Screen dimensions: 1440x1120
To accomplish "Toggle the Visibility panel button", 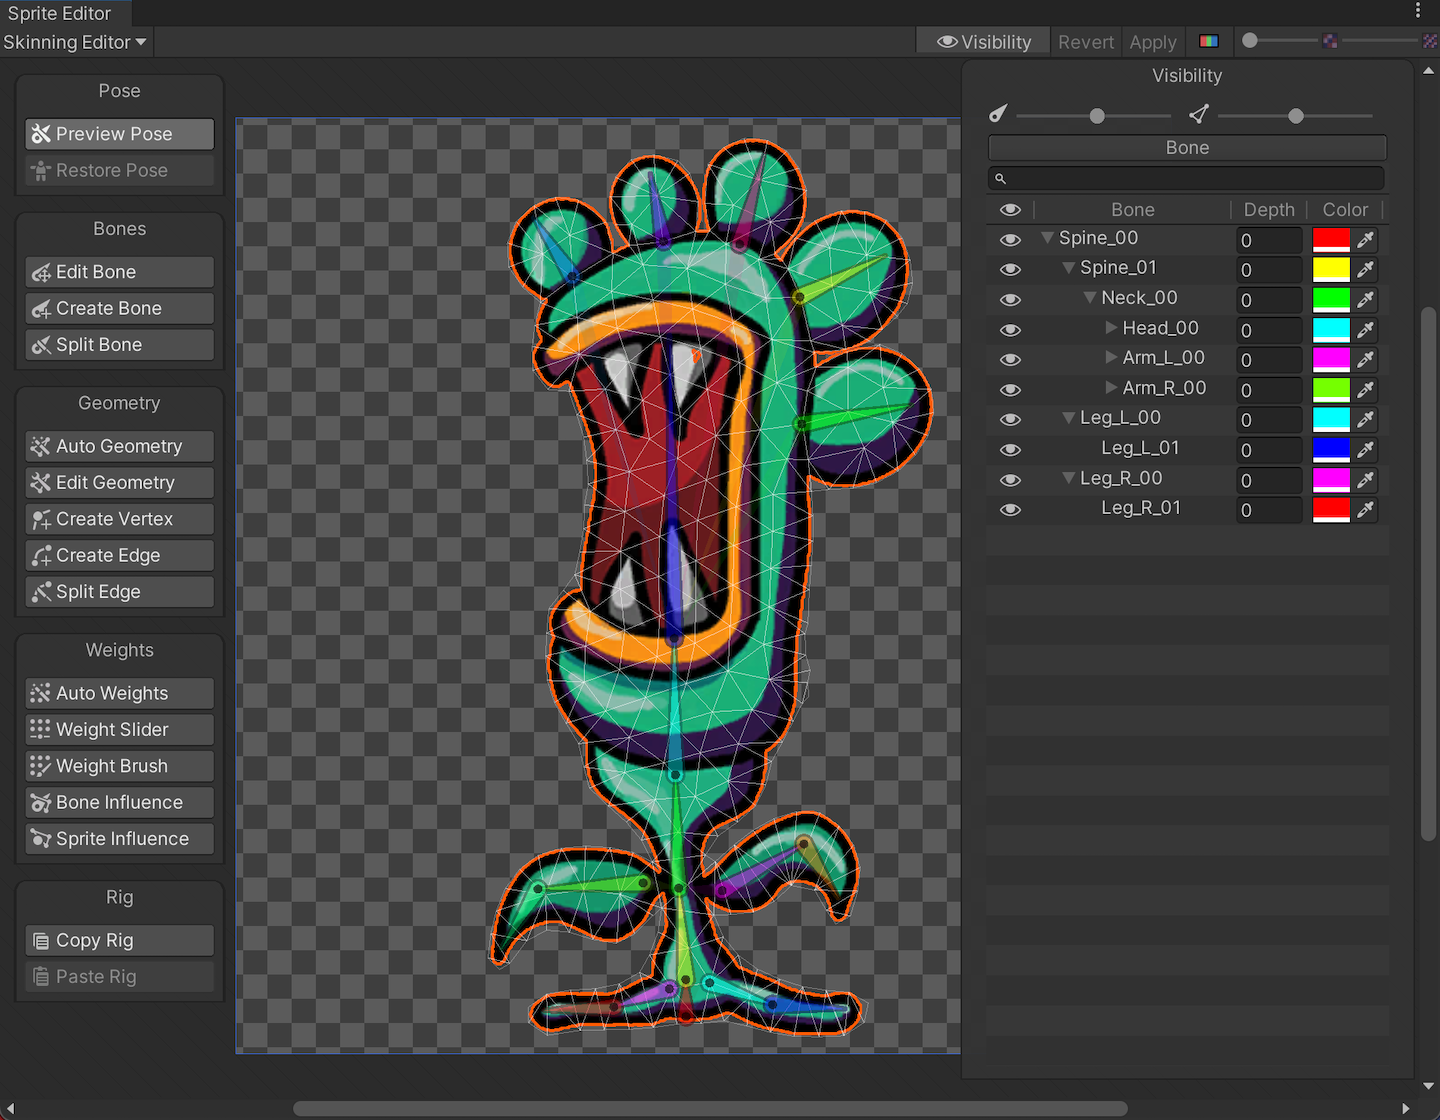I will click(984, 42).
